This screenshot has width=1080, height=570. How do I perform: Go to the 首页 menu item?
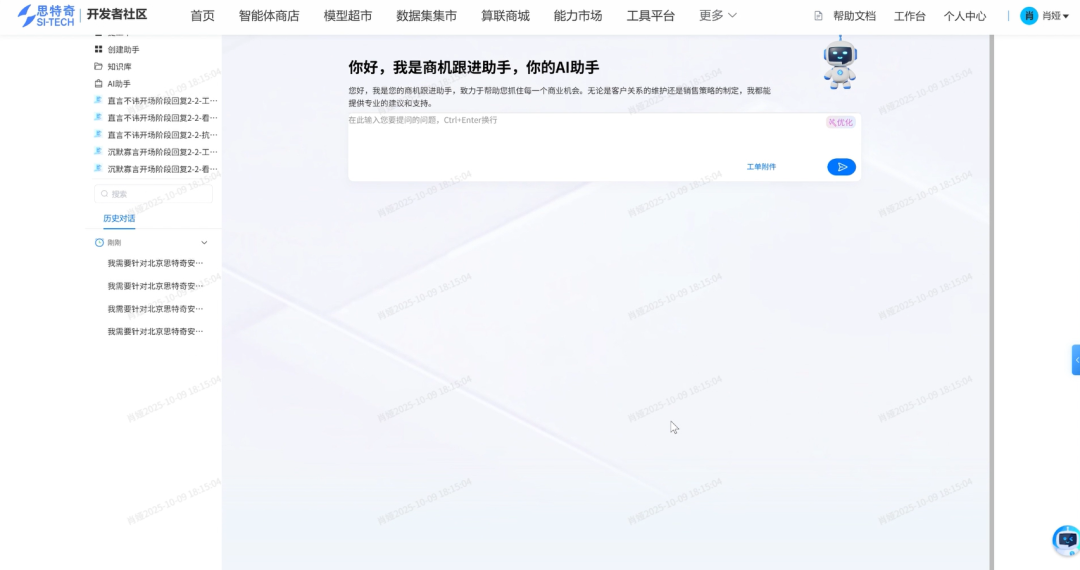pos(202,16)
